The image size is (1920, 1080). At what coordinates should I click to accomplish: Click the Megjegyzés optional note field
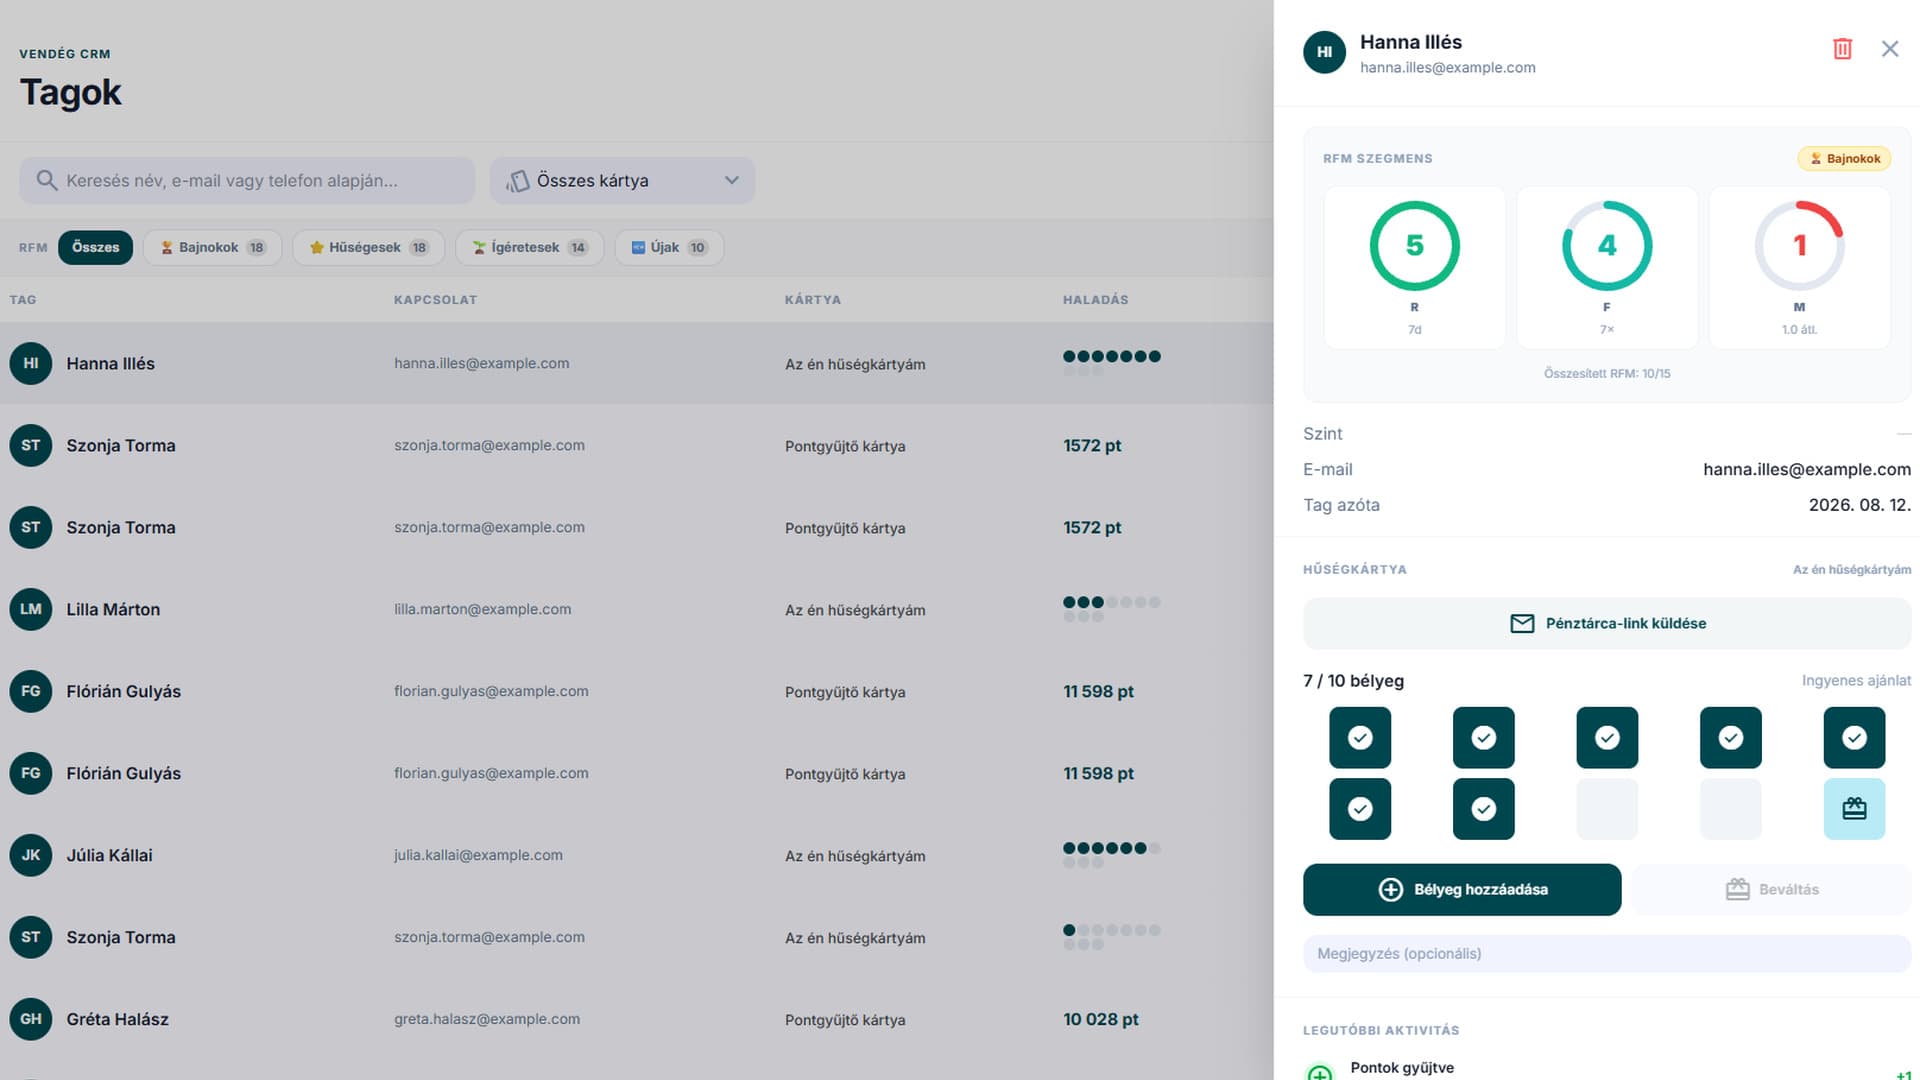(1607, 954)
